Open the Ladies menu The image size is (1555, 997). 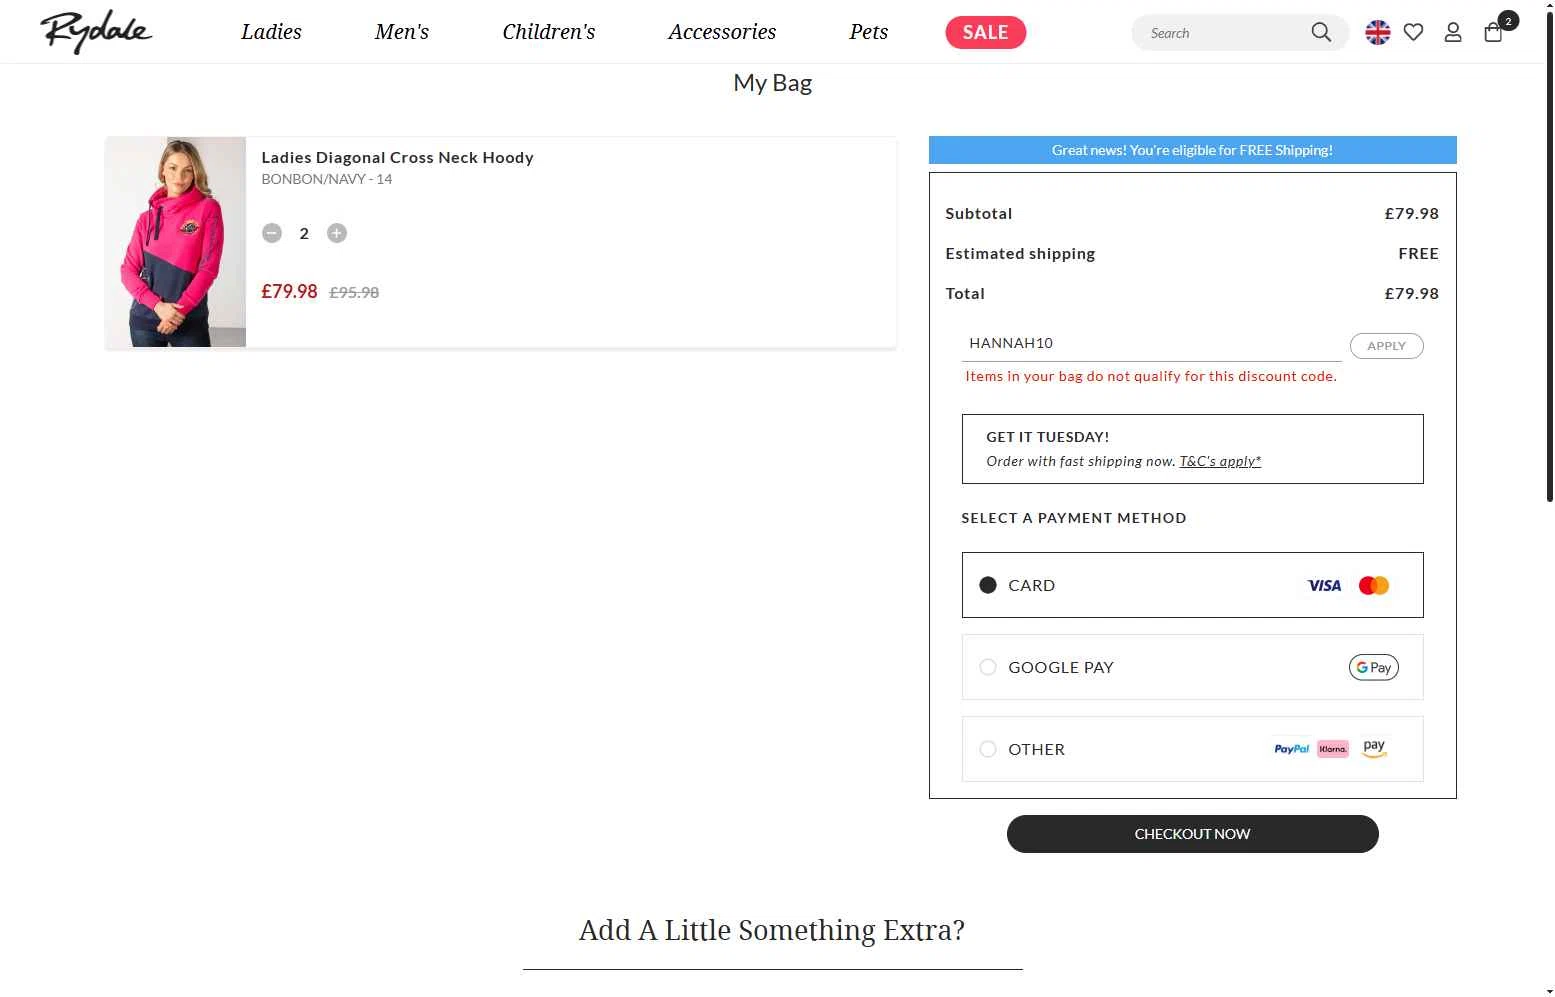pyautogui.click(x=271, y=32)
